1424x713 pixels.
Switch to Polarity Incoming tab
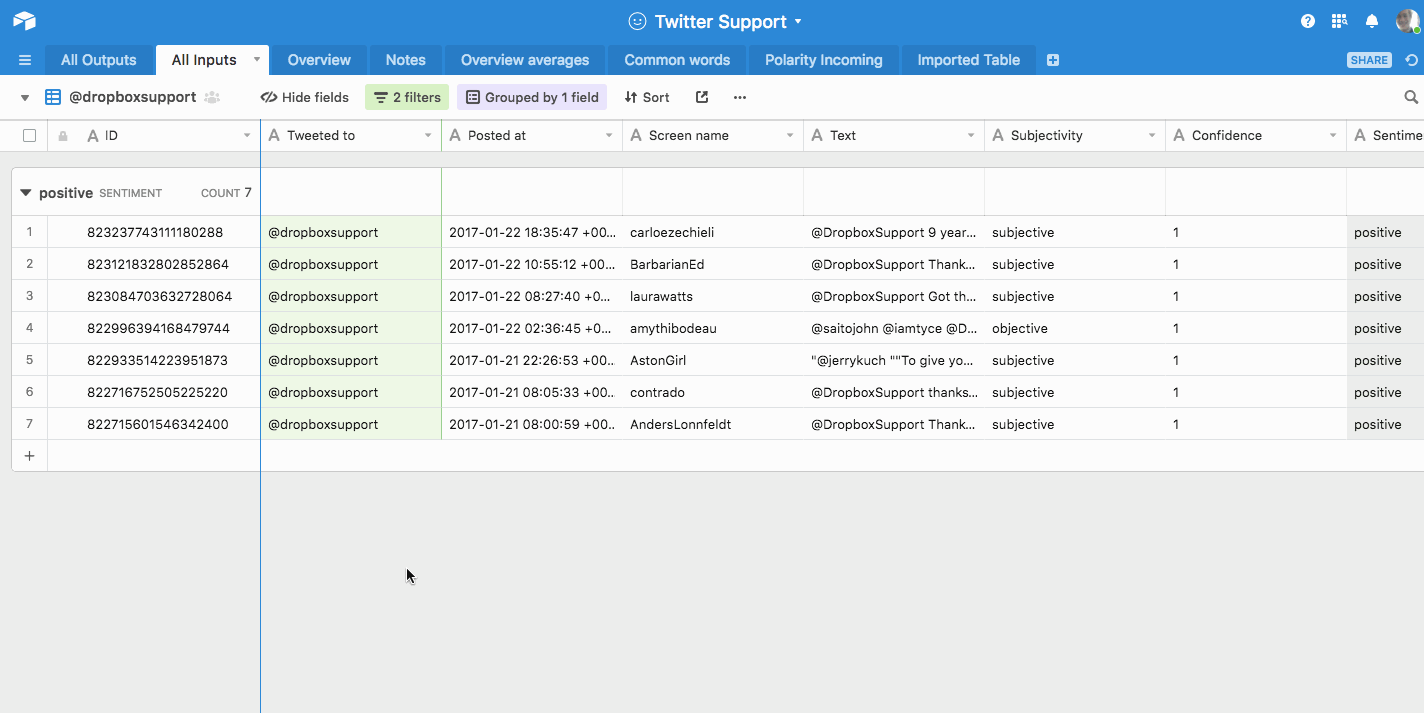click(824, 60)
